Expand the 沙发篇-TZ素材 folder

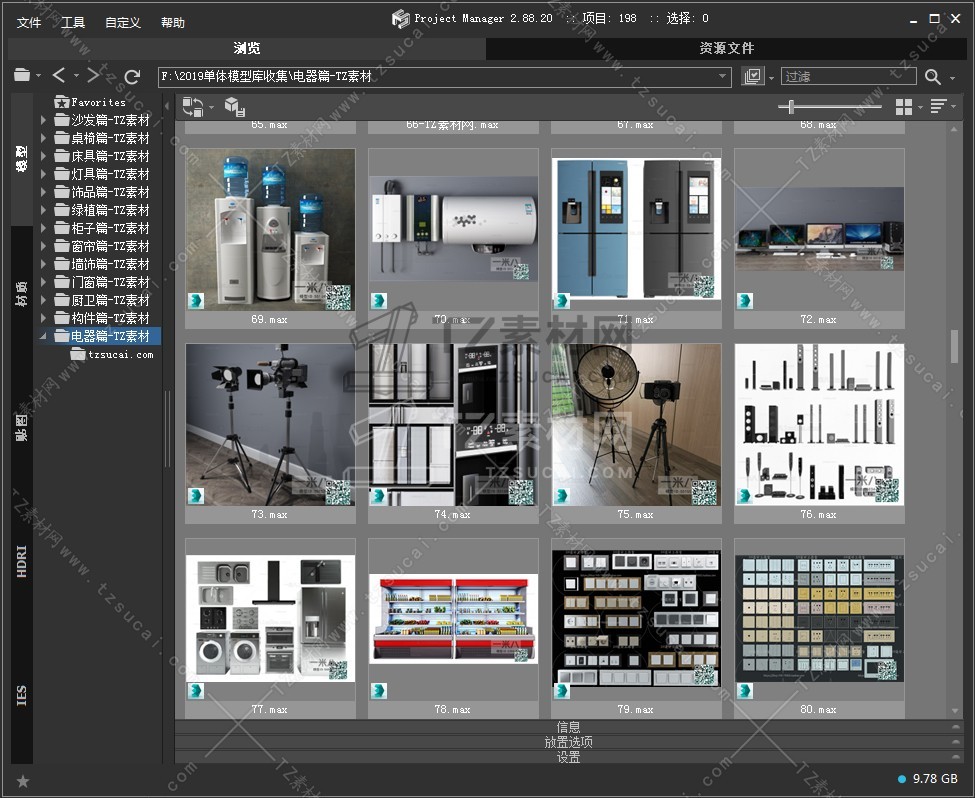click(43, 120)
